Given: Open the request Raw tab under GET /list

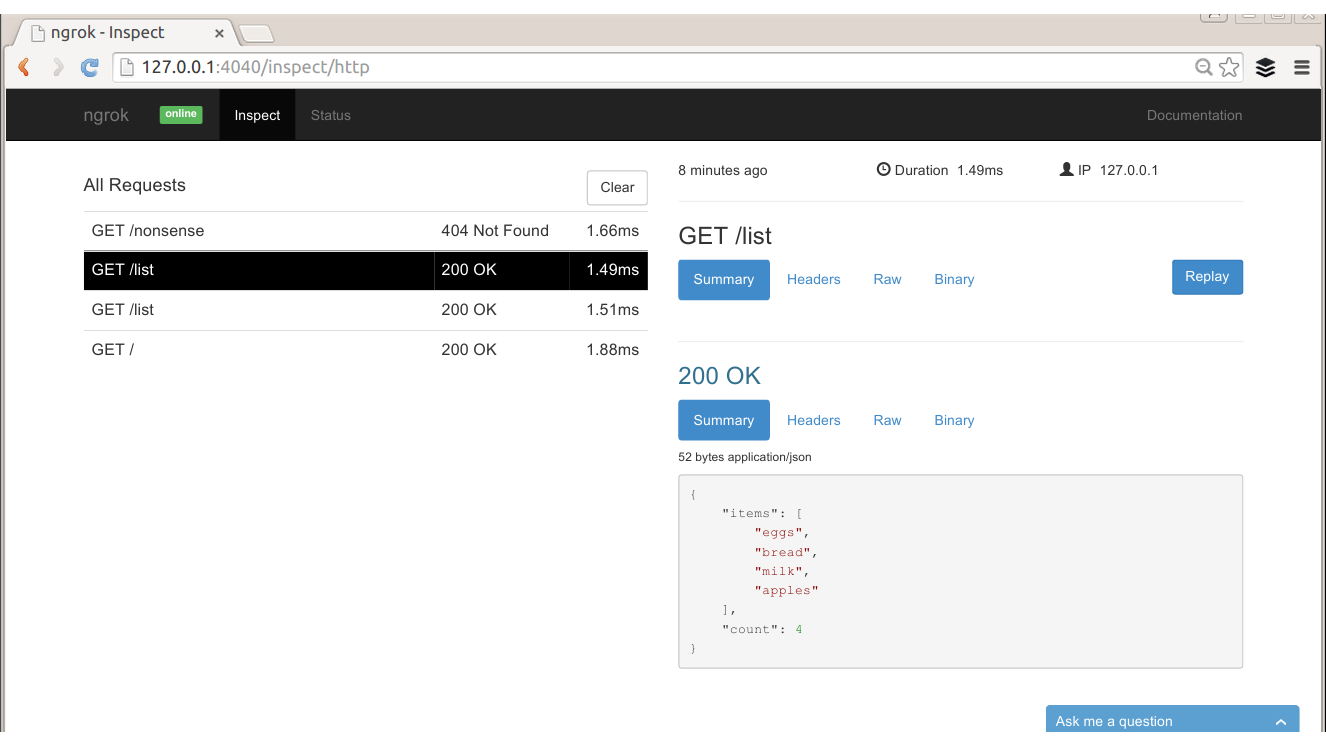Looking at the screenshot, I should pyautogui.click(x=887, y=279).
